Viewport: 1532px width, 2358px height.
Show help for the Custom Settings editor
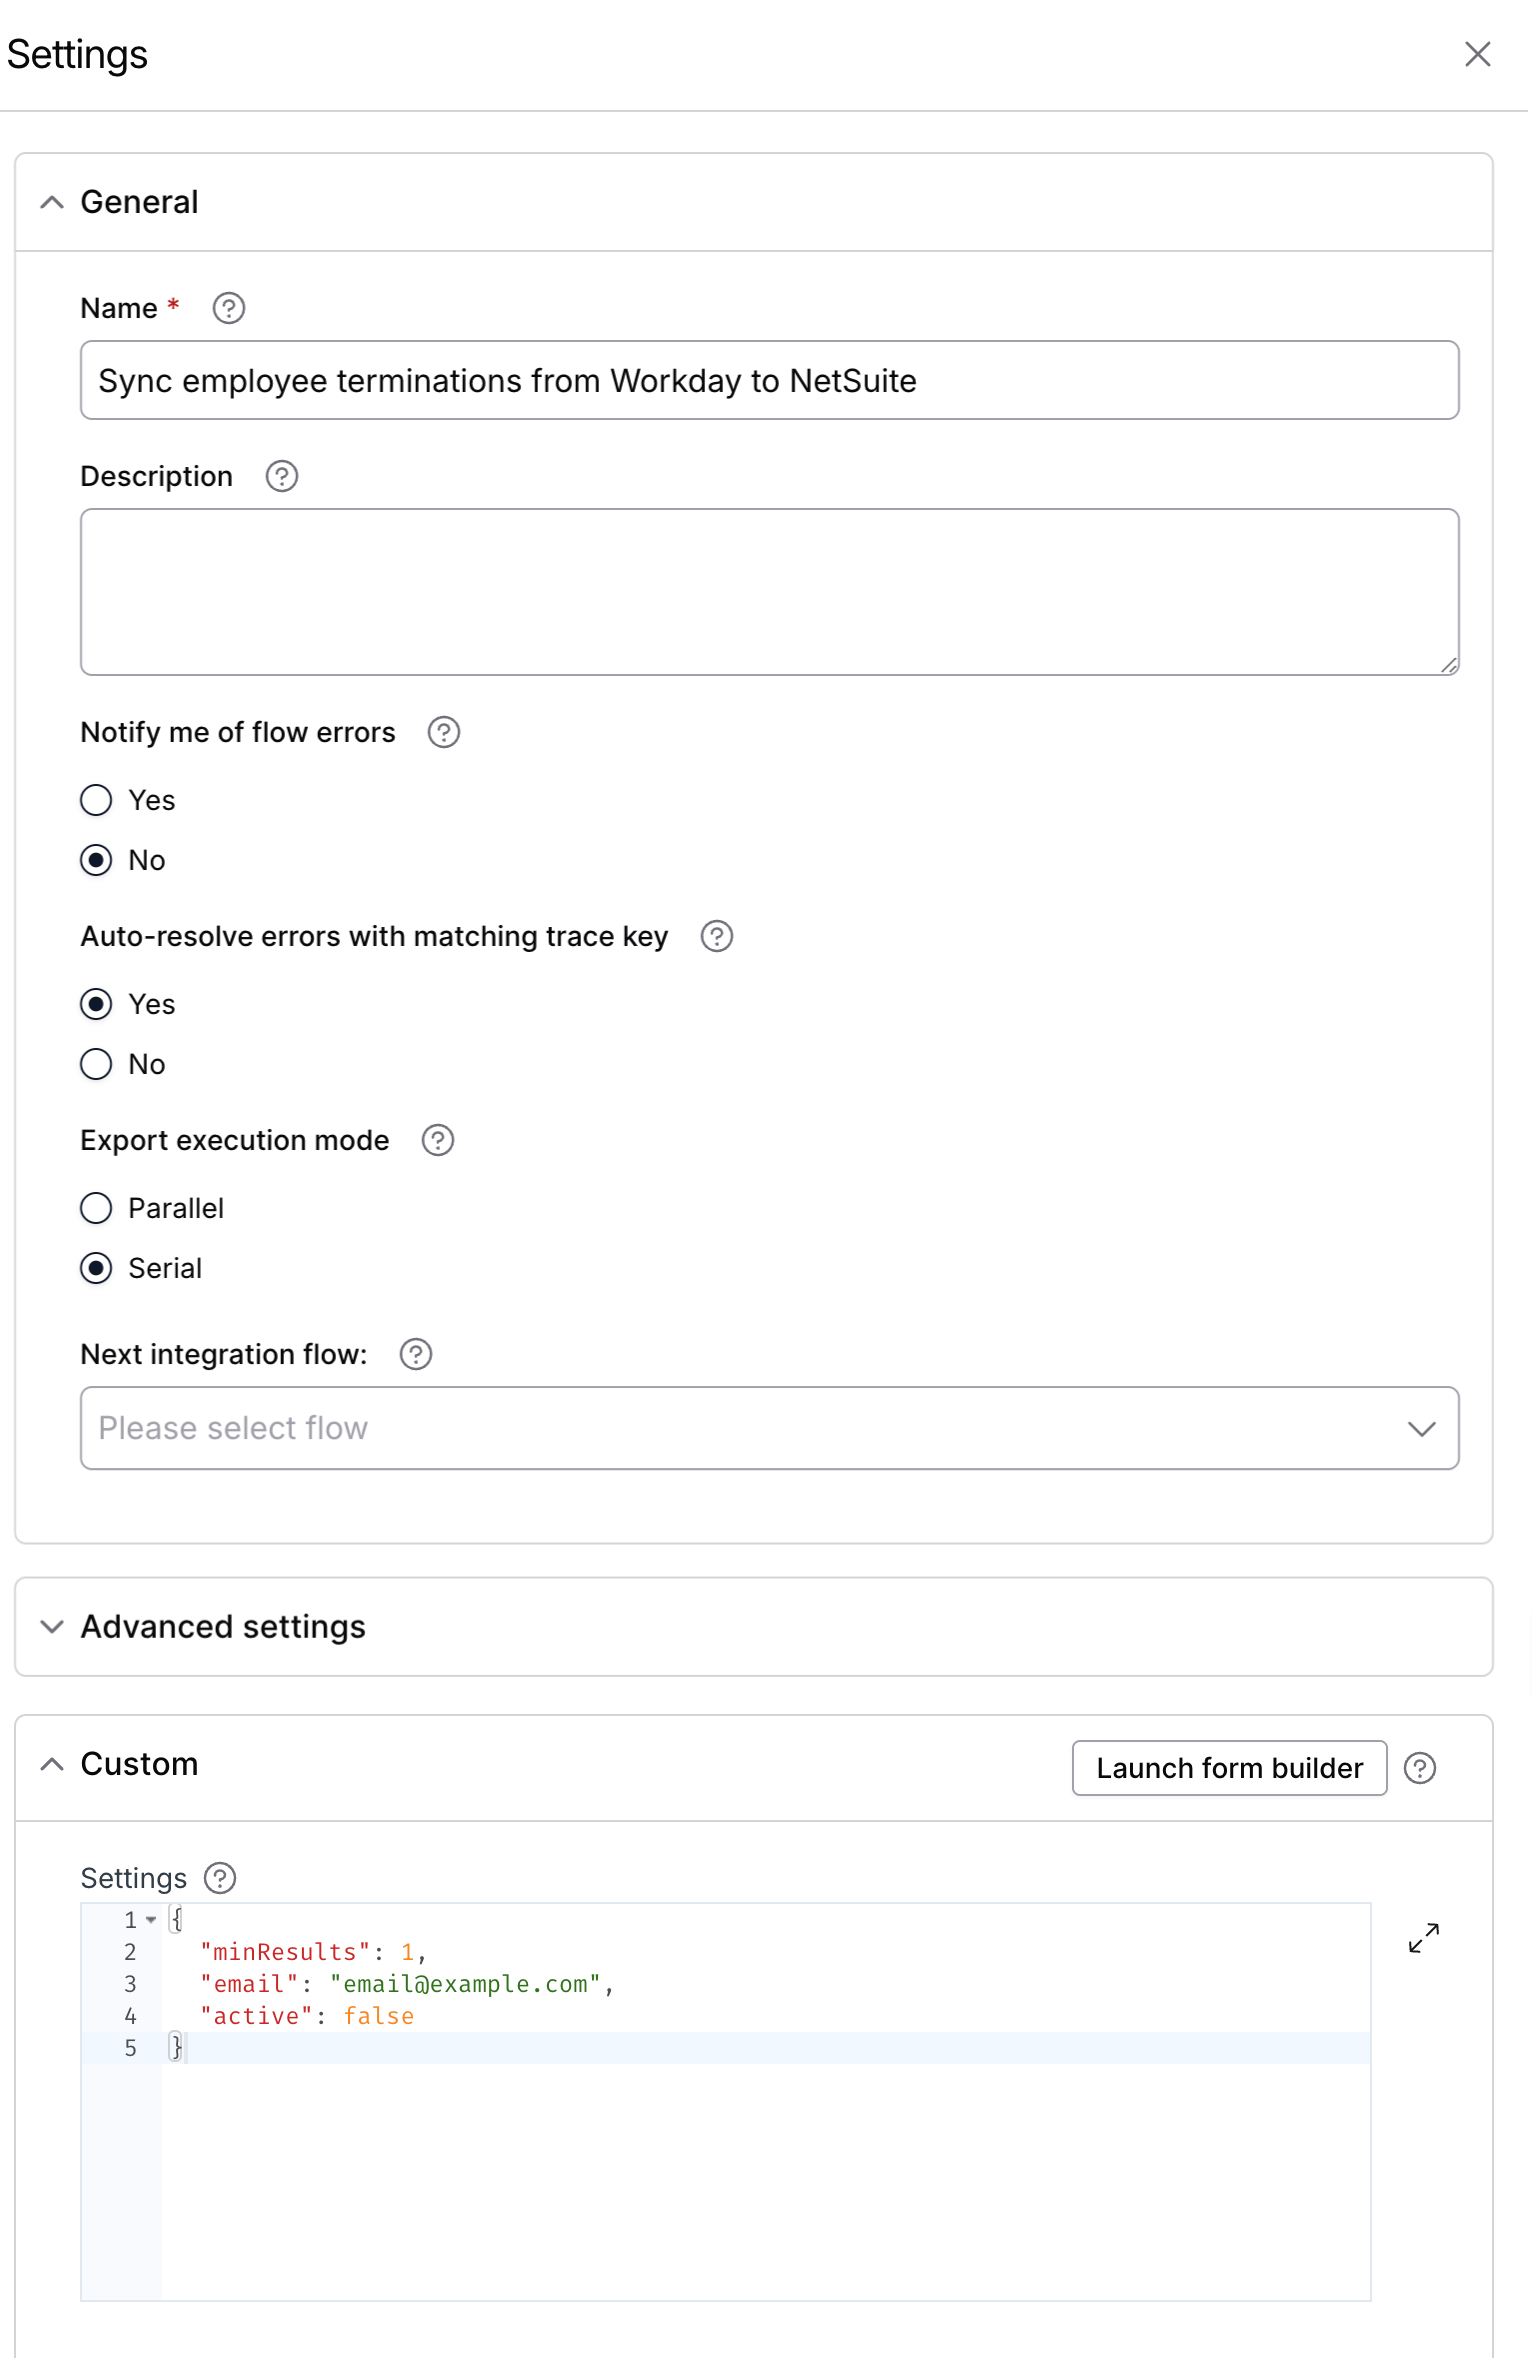[x=220, y=1880]
